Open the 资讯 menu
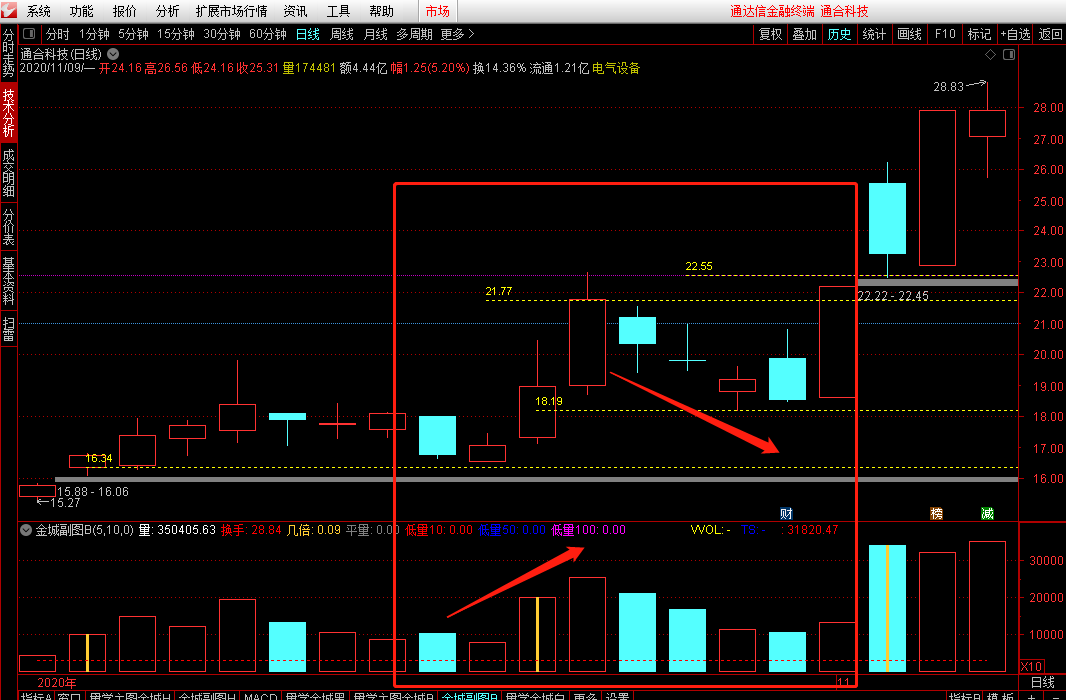 (x=296, y=12)
